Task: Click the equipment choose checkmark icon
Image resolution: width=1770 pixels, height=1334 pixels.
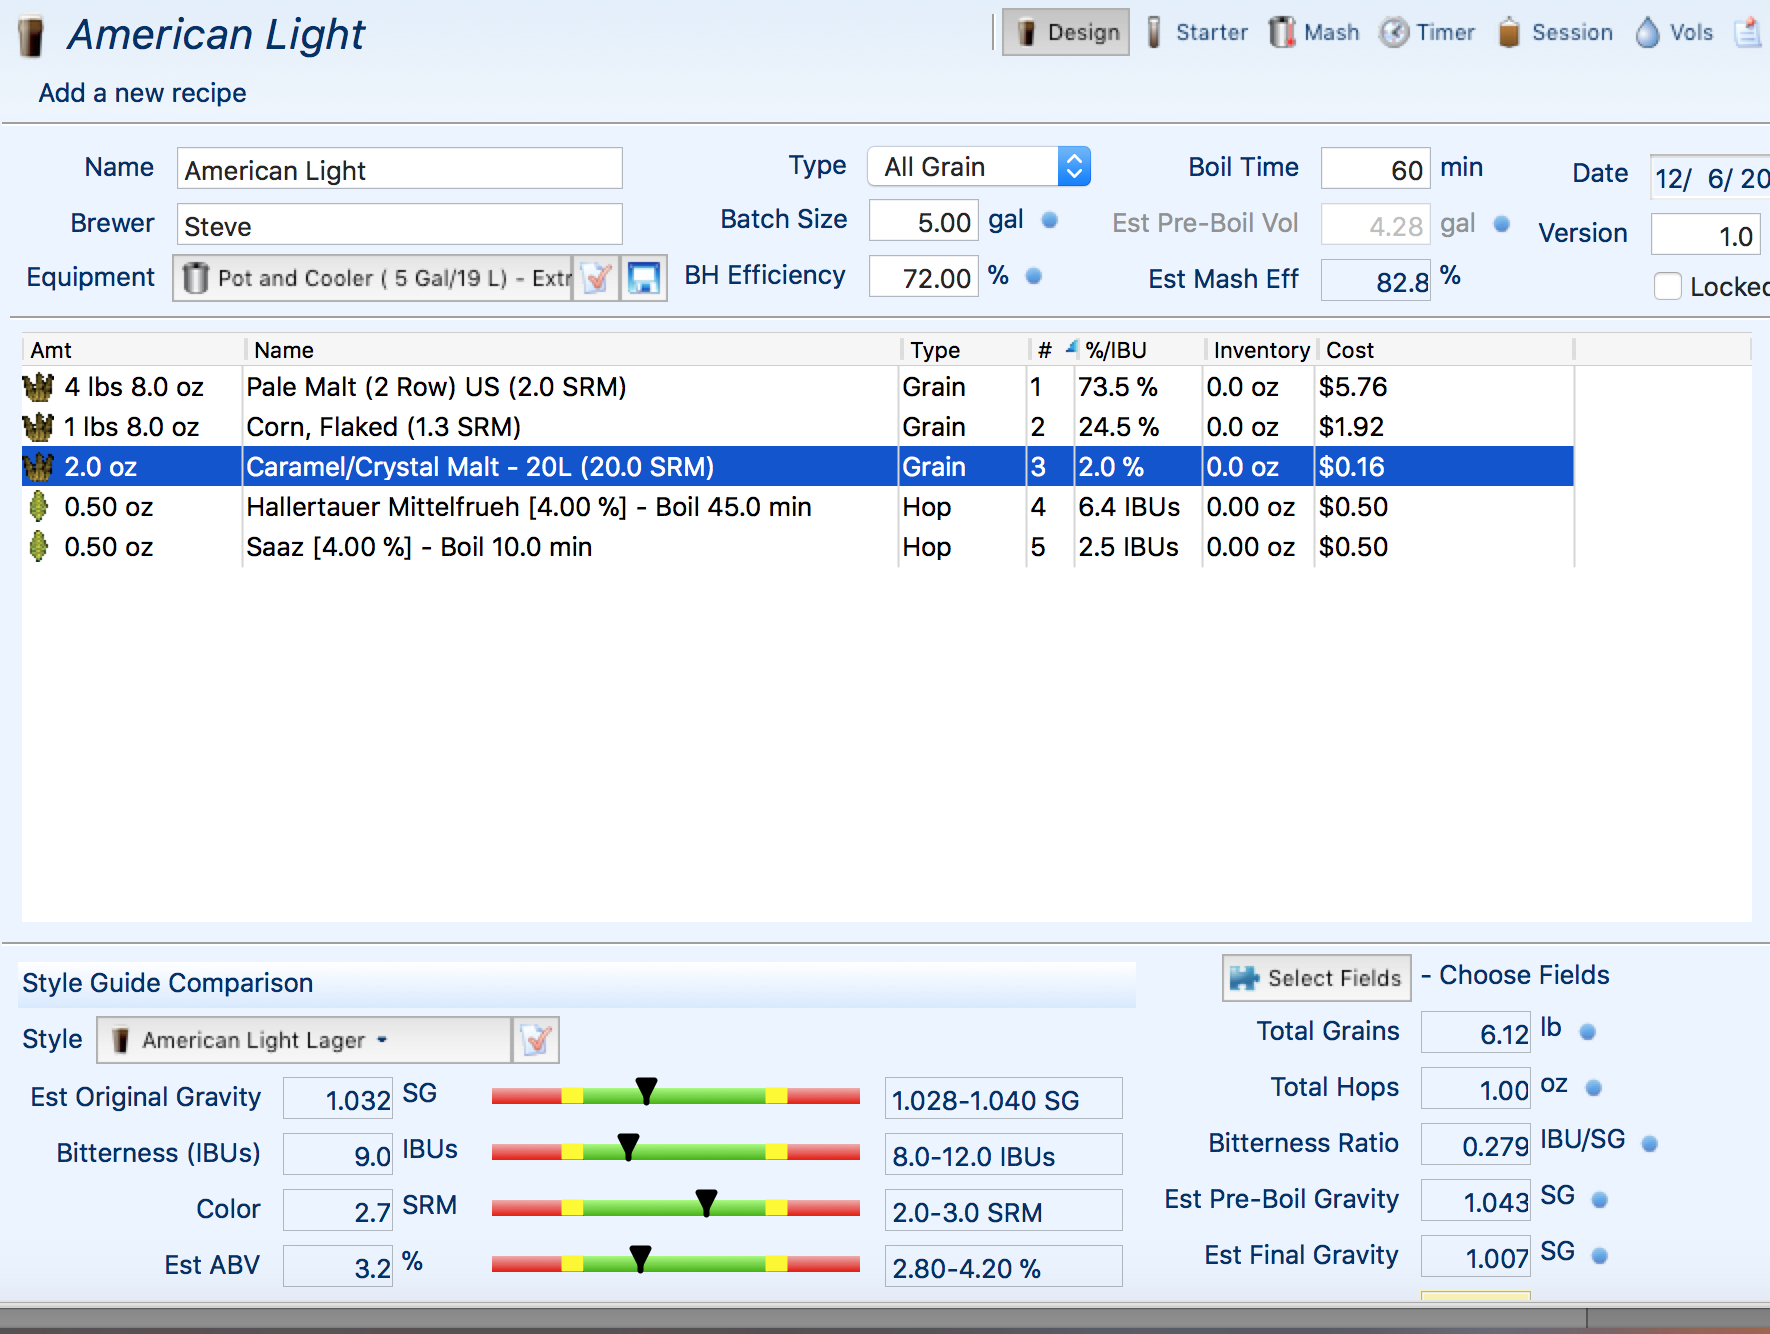Action: (x=597, y=278)
